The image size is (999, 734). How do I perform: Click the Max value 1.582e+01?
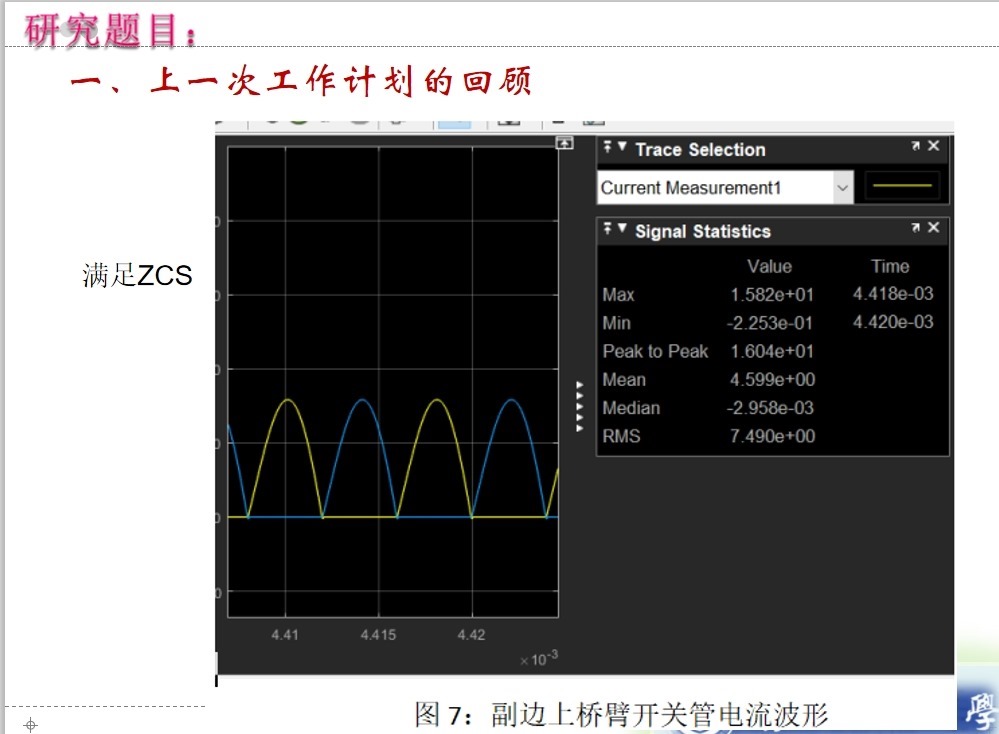point(772,294)
